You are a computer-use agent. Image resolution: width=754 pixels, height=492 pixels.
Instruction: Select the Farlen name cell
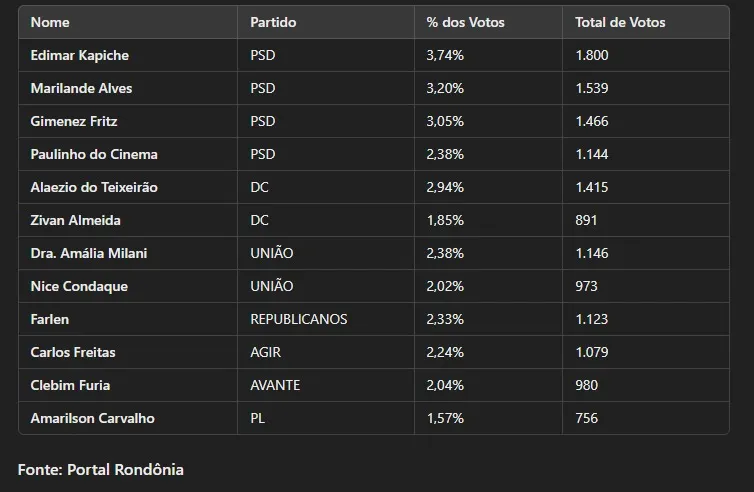click(50, 319)
